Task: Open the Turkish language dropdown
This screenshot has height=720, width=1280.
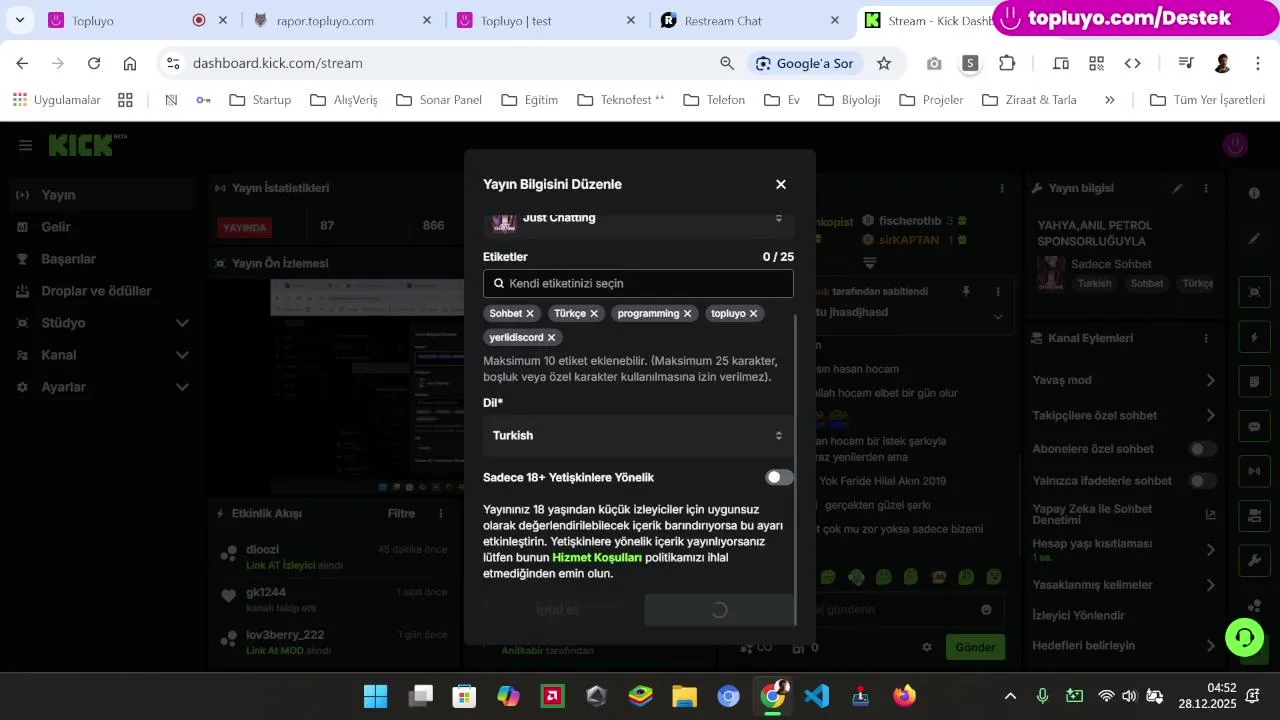Action: point(638,435)
